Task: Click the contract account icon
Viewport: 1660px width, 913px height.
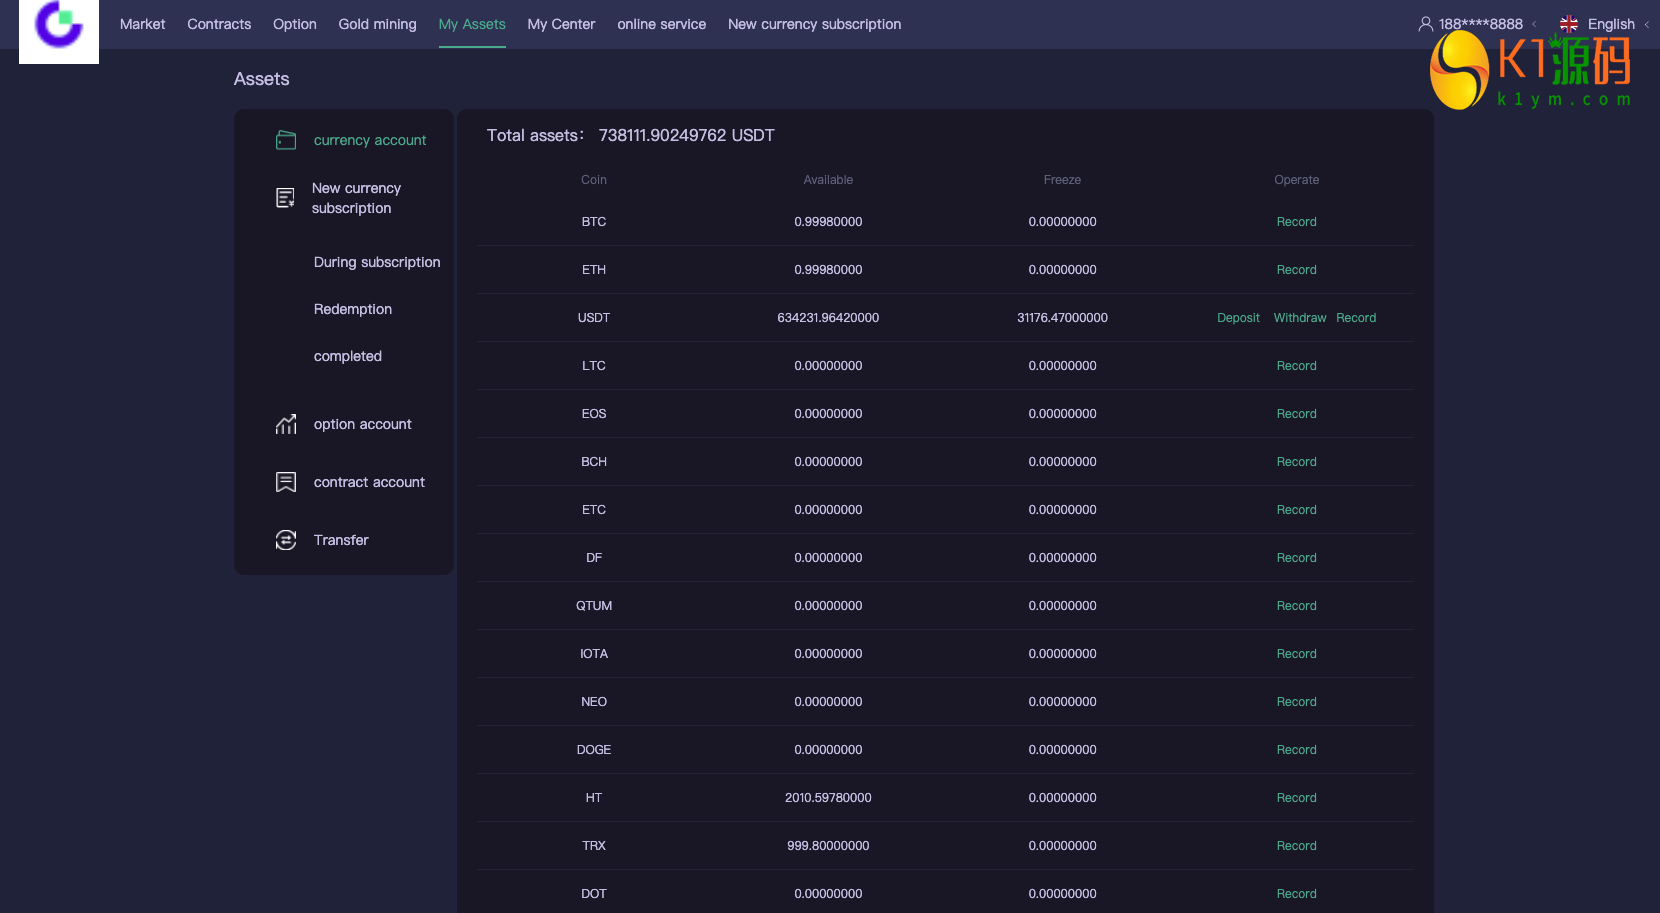Action: (x=286, y=482)
